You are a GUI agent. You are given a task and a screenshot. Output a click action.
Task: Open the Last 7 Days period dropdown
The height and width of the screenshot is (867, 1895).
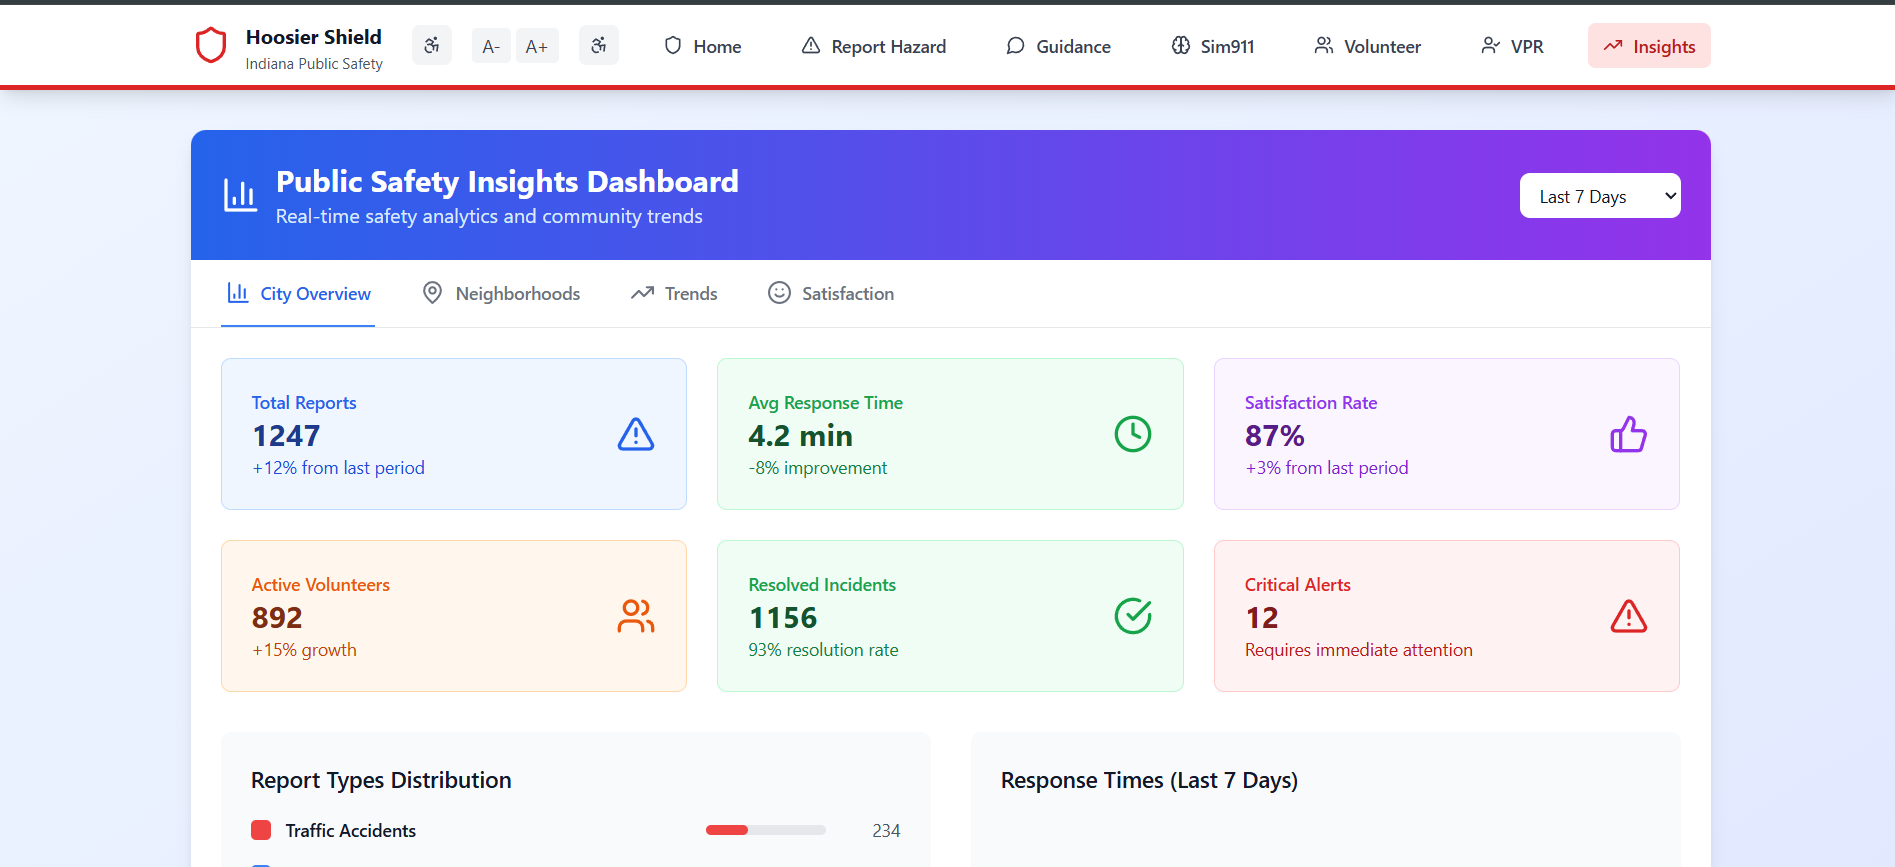pos(1600,196)
